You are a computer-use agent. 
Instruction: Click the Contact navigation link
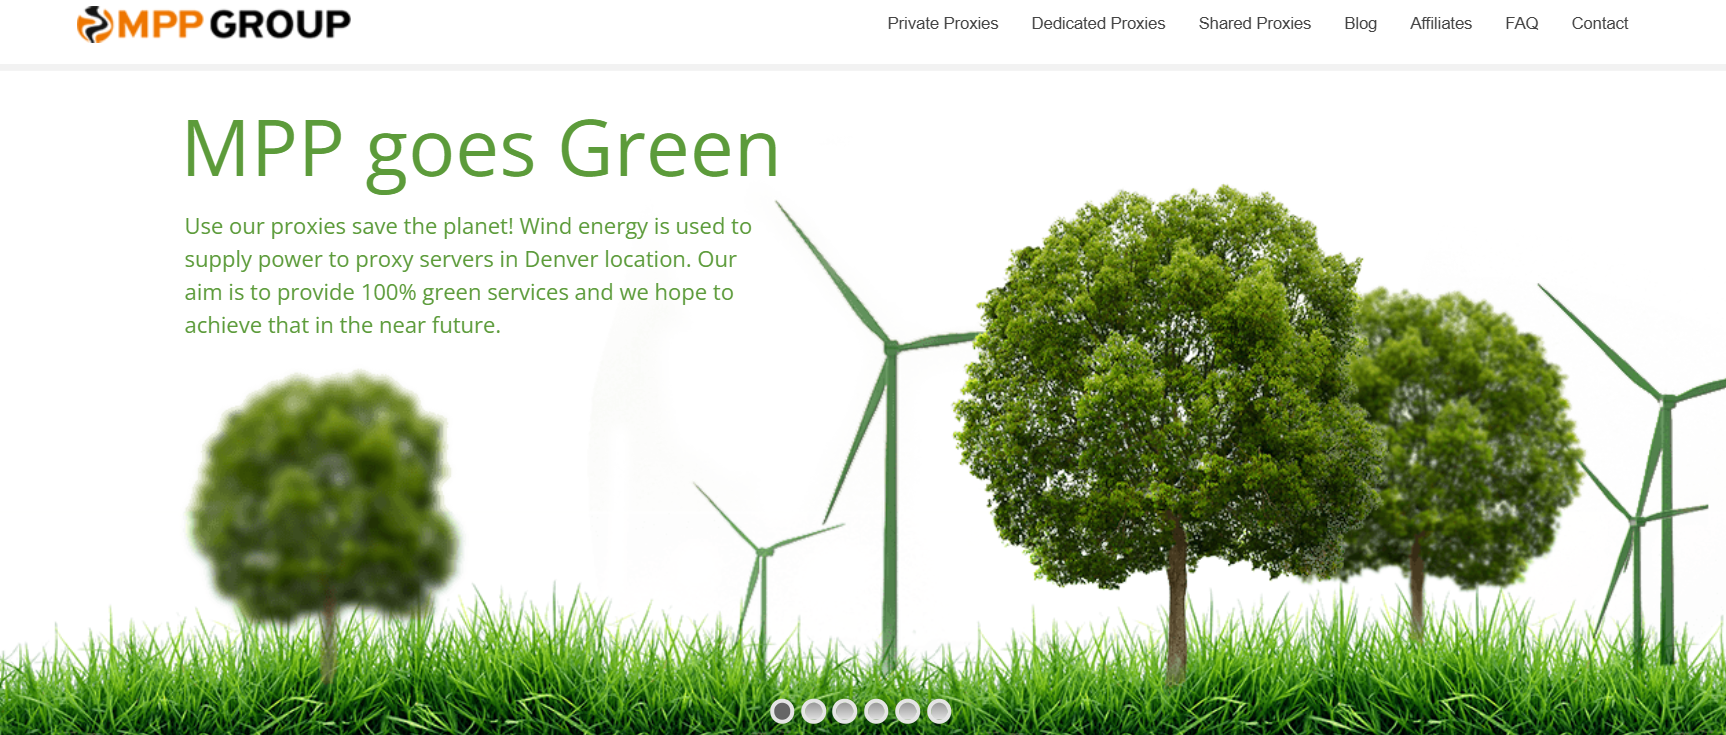[1599, 23]
